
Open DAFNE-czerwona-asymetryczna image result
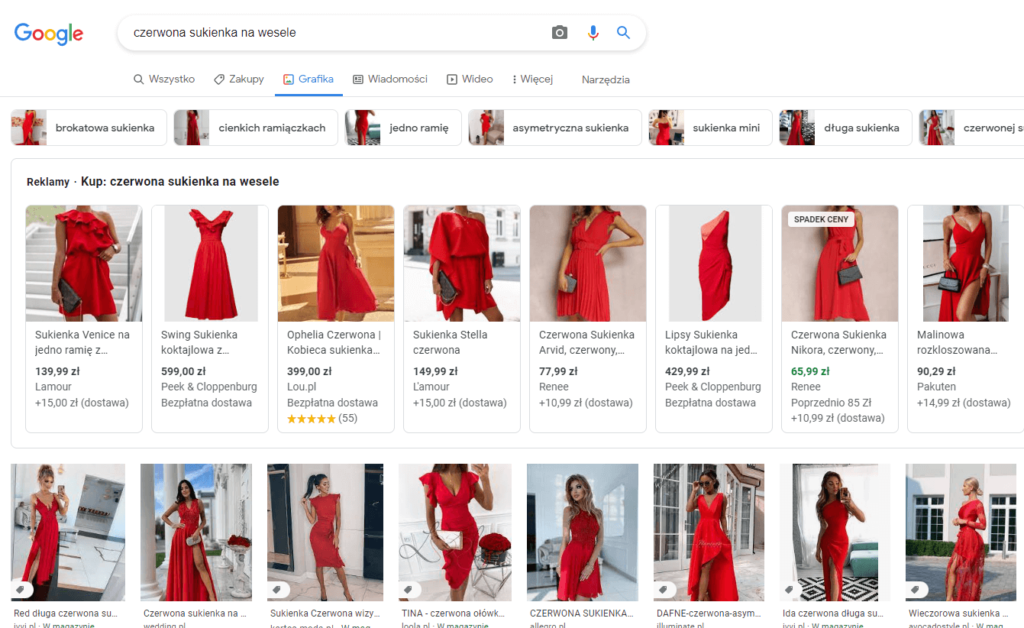709,532
